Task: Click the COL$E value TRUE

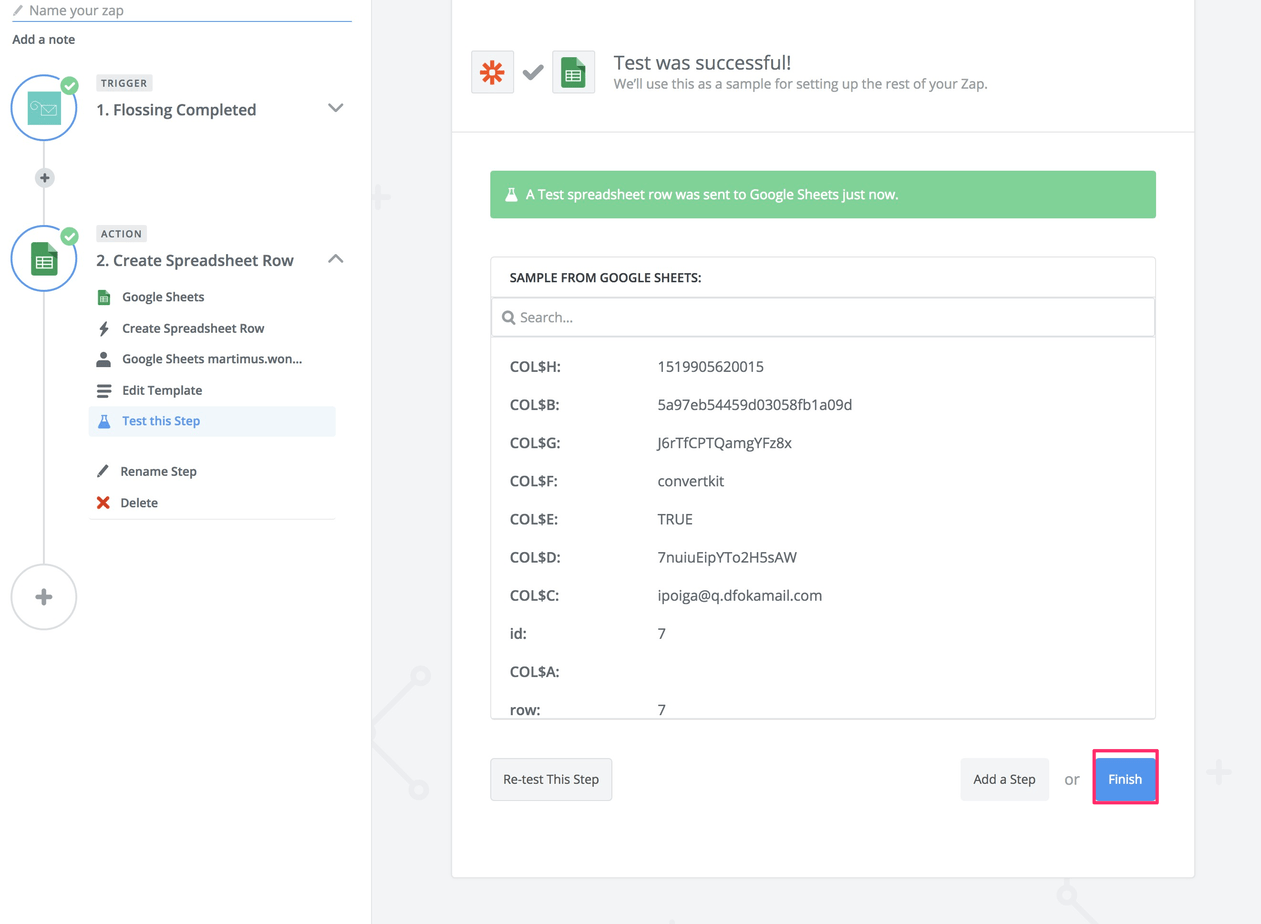Action: pos(675,519)
